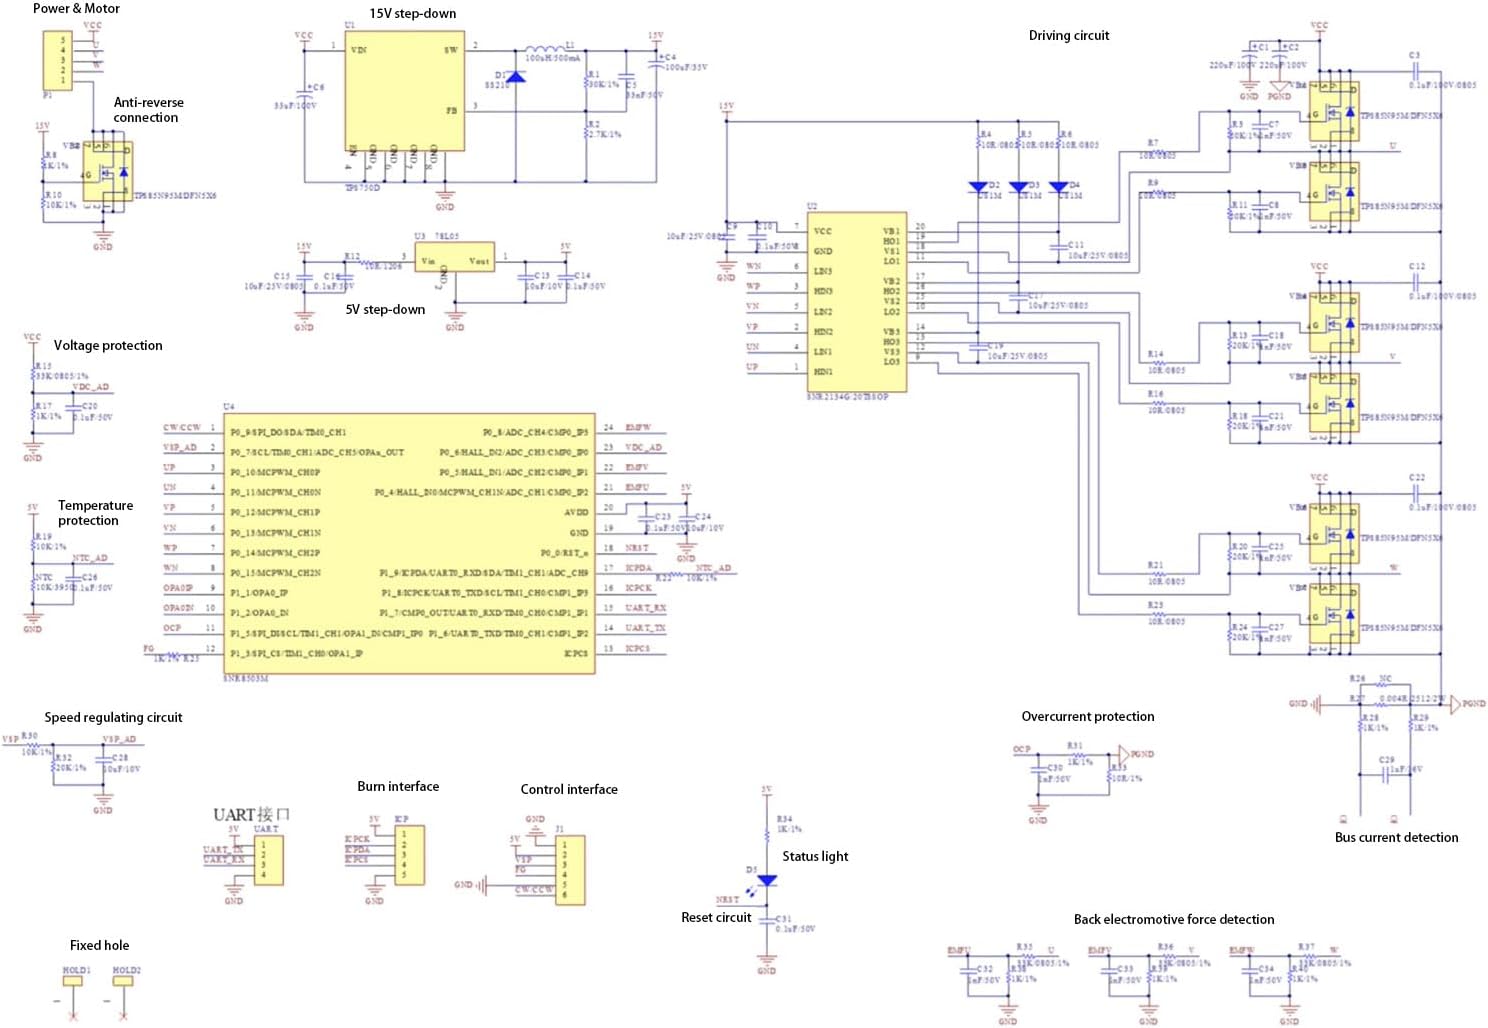The image size is (1488, 1028).
Task: Click the D5 status light LED symbol
Action: click(767, 880)
